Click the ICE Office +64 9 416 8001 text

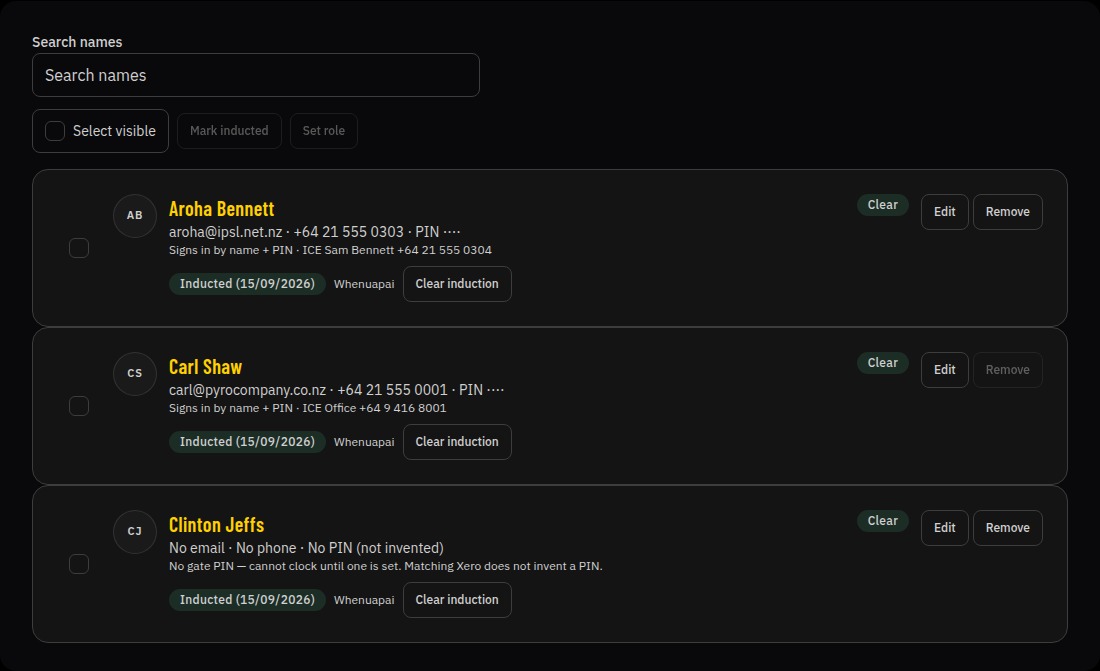375,408
